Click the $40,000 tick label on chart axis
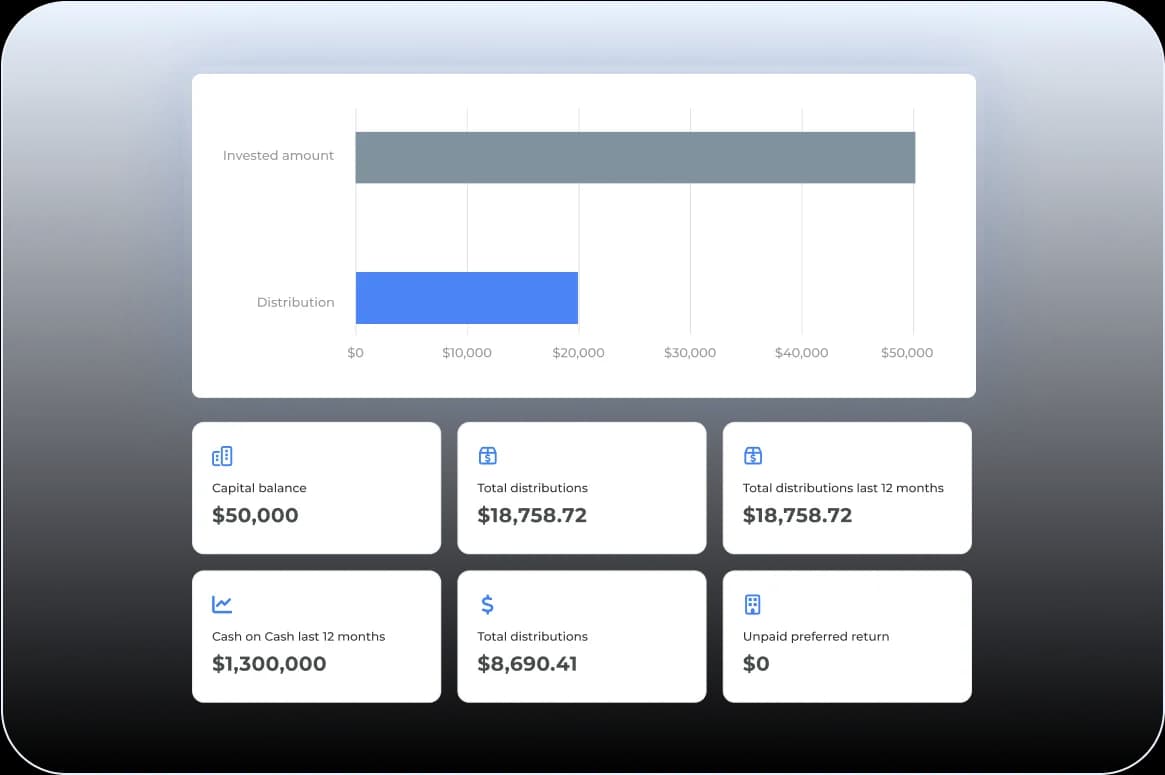Image resolution: width=1165 pixels, height=775 pixels. (801, 353)
